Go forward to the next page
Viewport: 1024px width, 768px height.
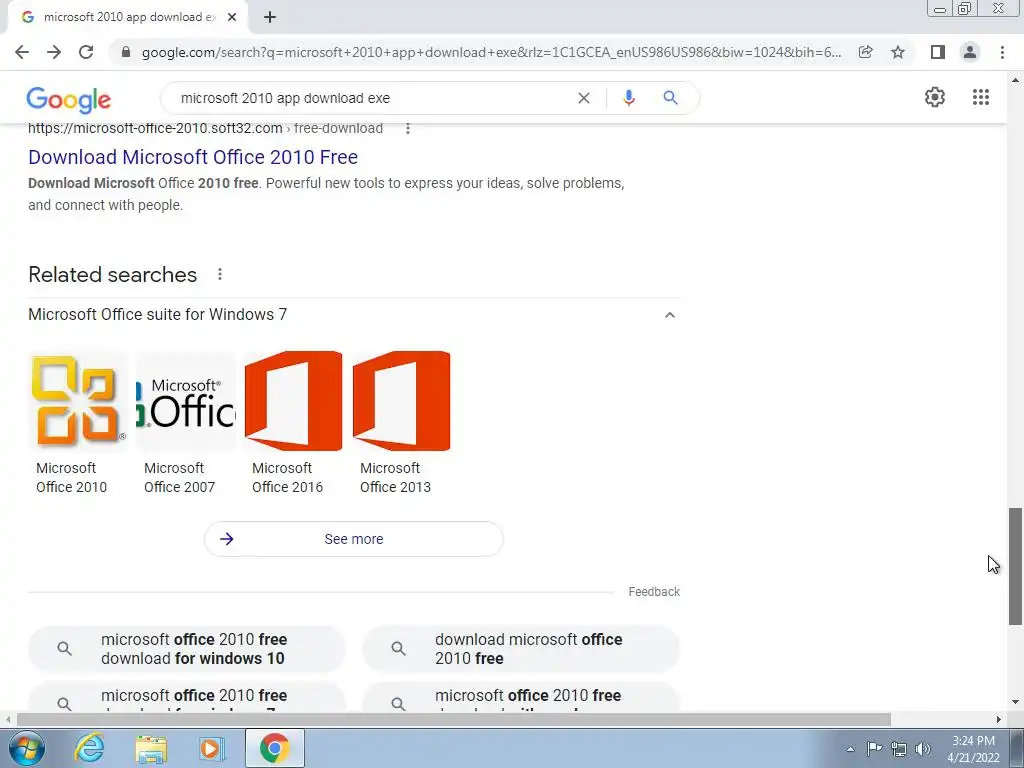point(54,52)
